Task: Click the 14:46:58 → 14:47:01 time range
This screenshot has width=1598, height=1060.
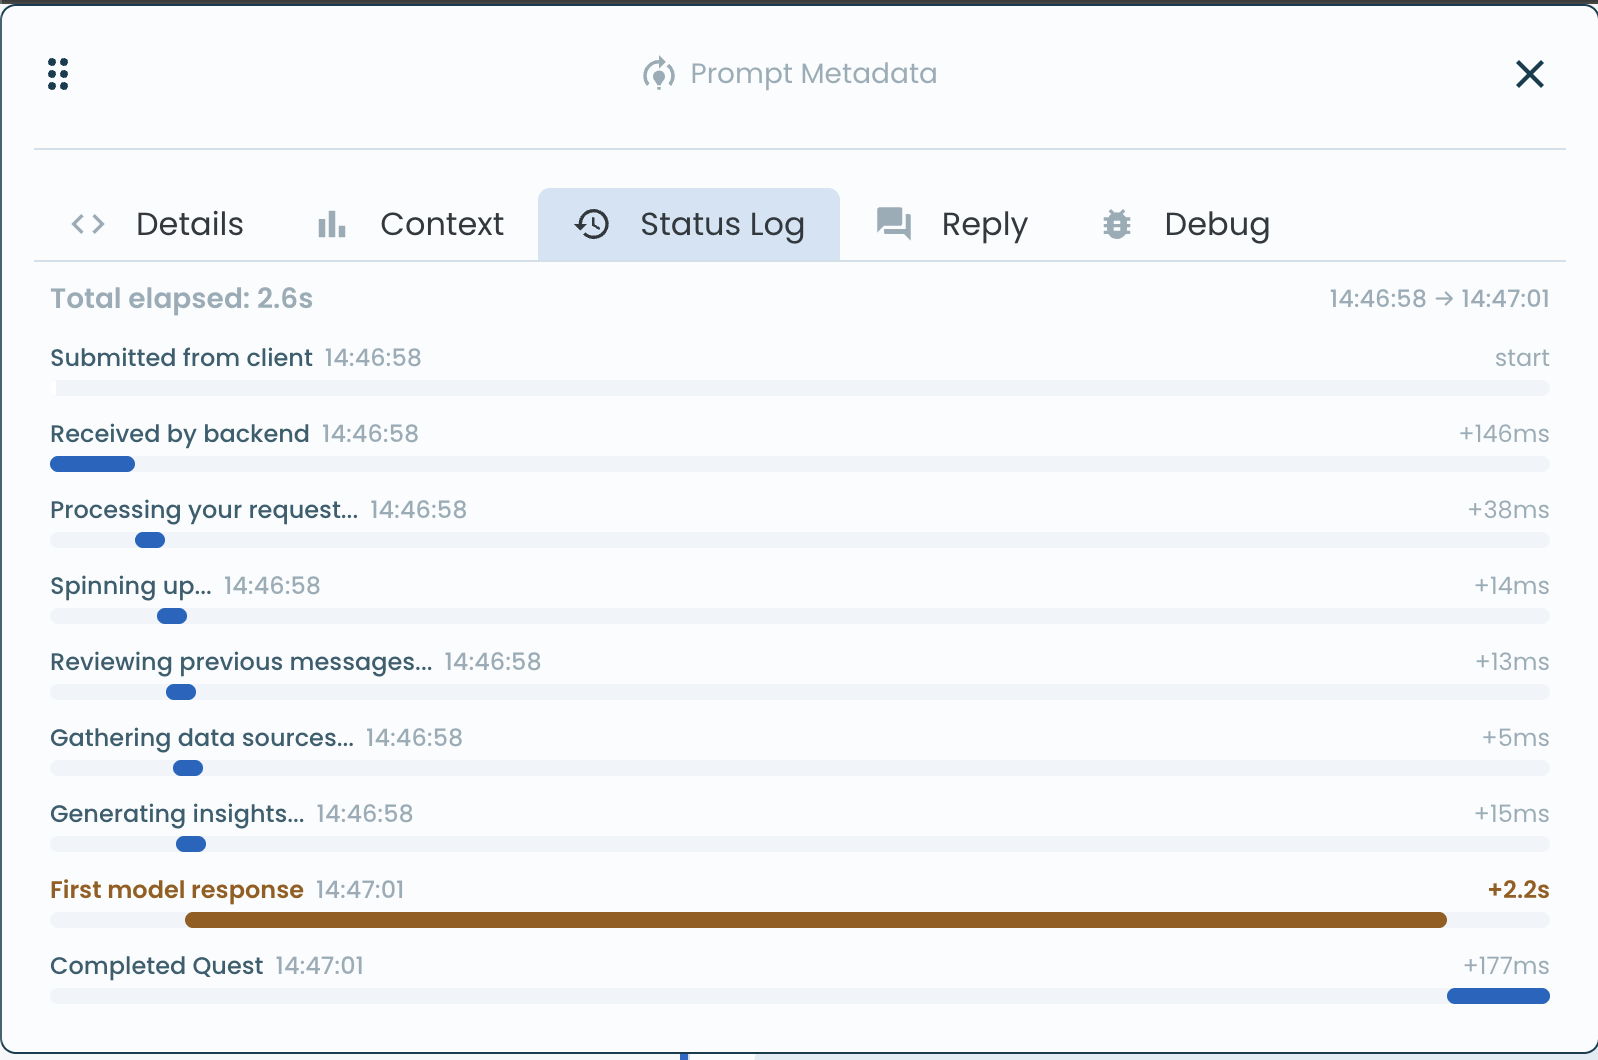Action: click(1439, 298)
